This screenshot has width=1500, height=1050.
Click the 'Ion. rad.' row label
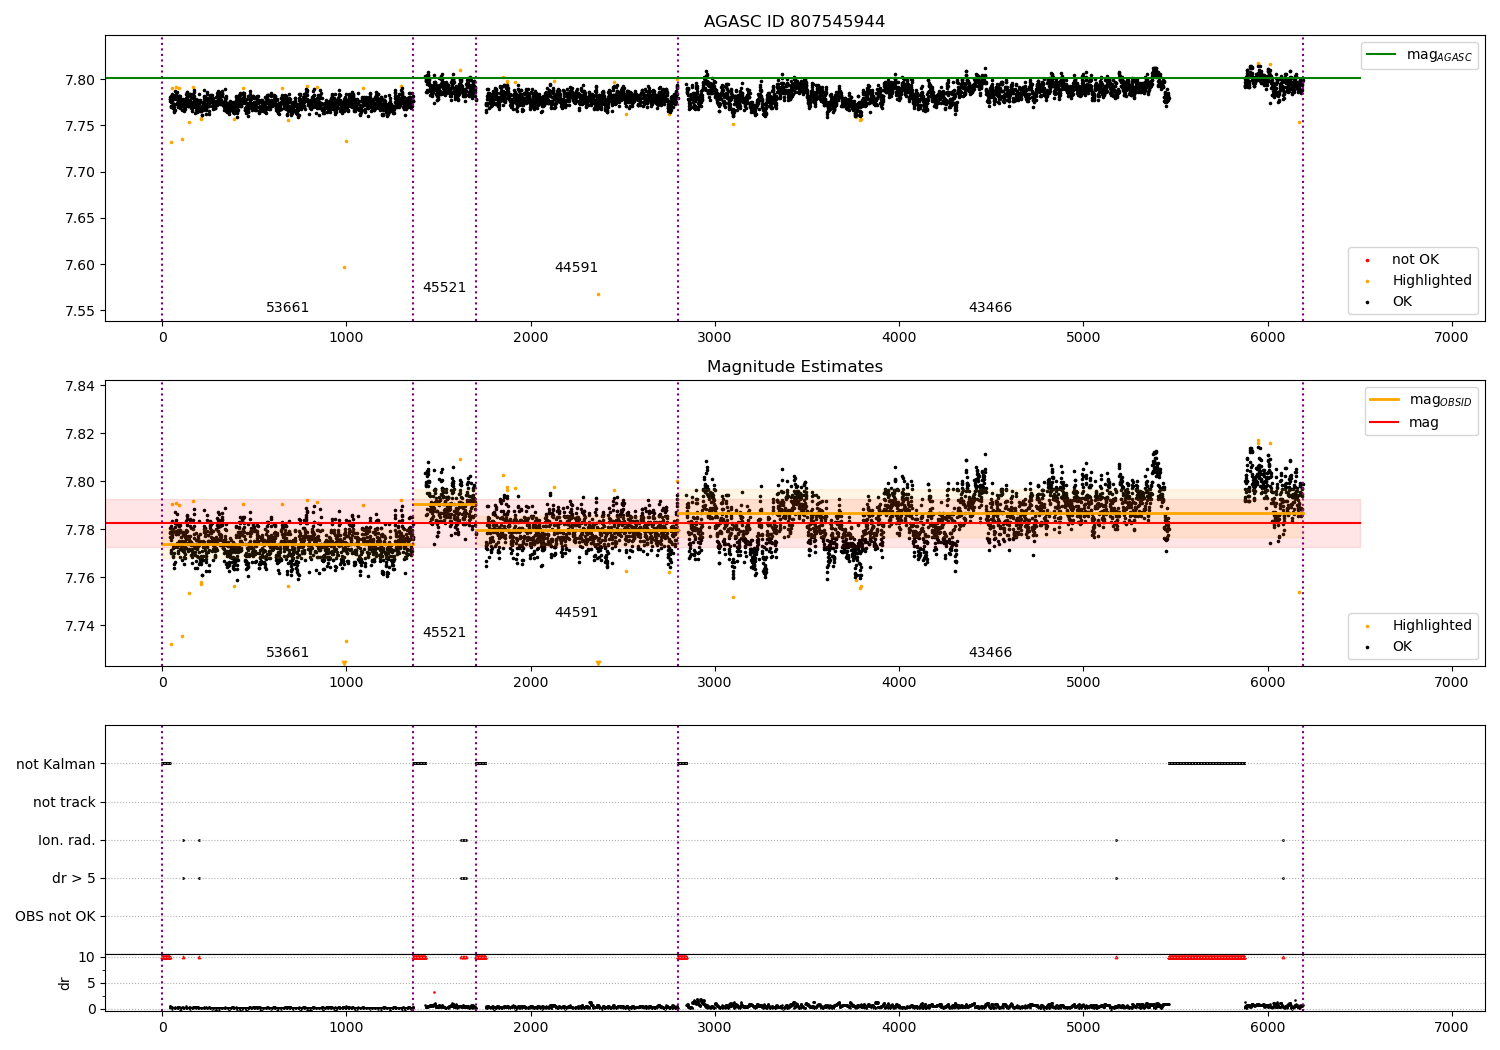(67, 841)
